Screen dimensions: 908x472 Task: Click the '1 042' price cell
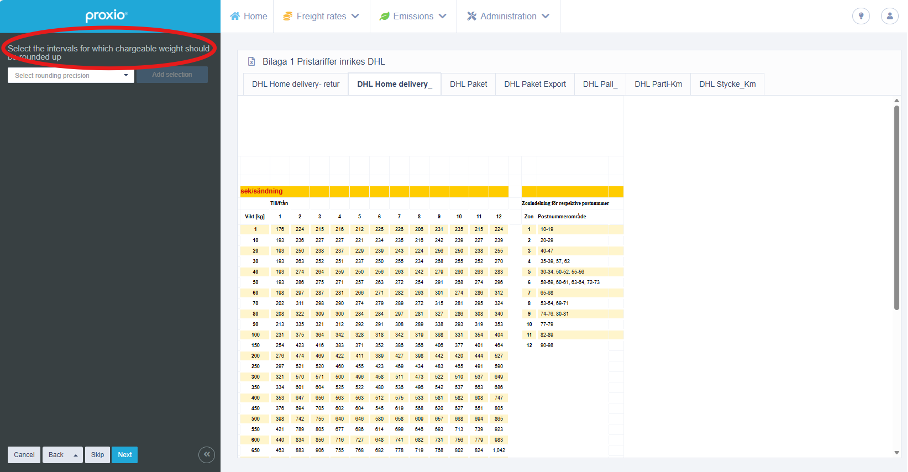(x=499, y=450)
